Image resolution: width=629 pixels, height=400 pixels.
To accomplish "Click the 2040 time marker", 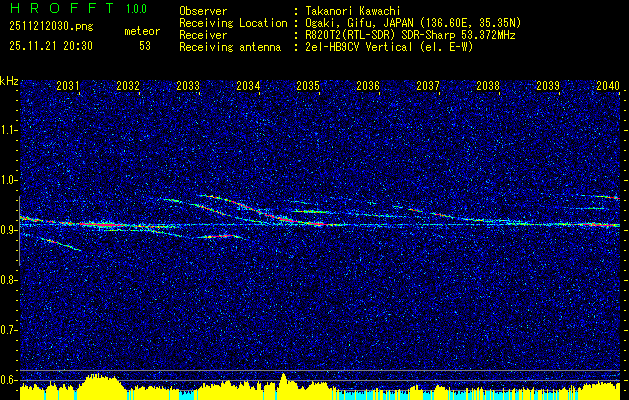I will [x=608, y=85].
